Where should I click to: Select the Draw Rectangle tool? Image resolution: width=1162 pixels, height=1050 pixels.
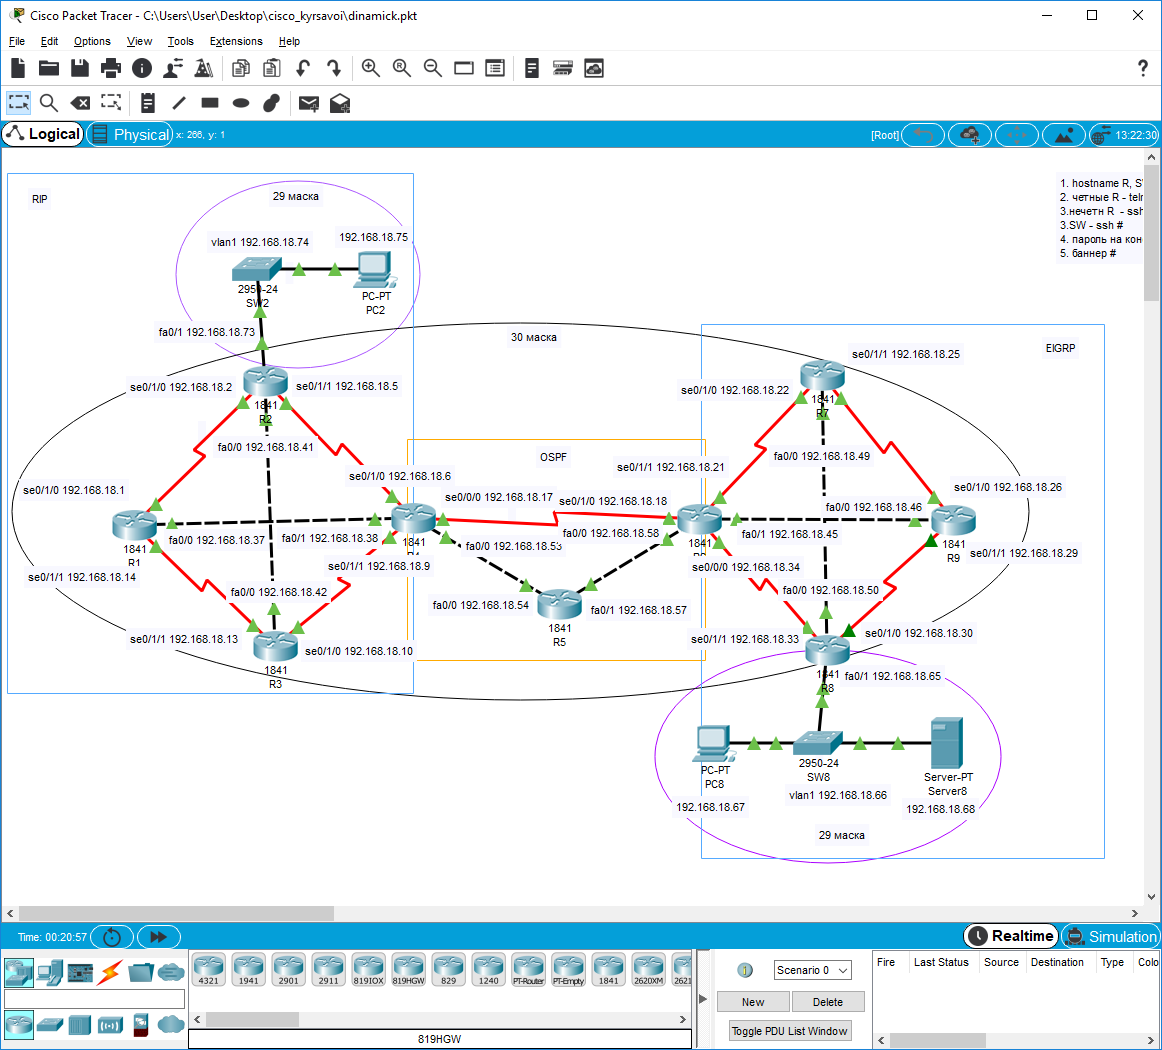click(210, 103)
